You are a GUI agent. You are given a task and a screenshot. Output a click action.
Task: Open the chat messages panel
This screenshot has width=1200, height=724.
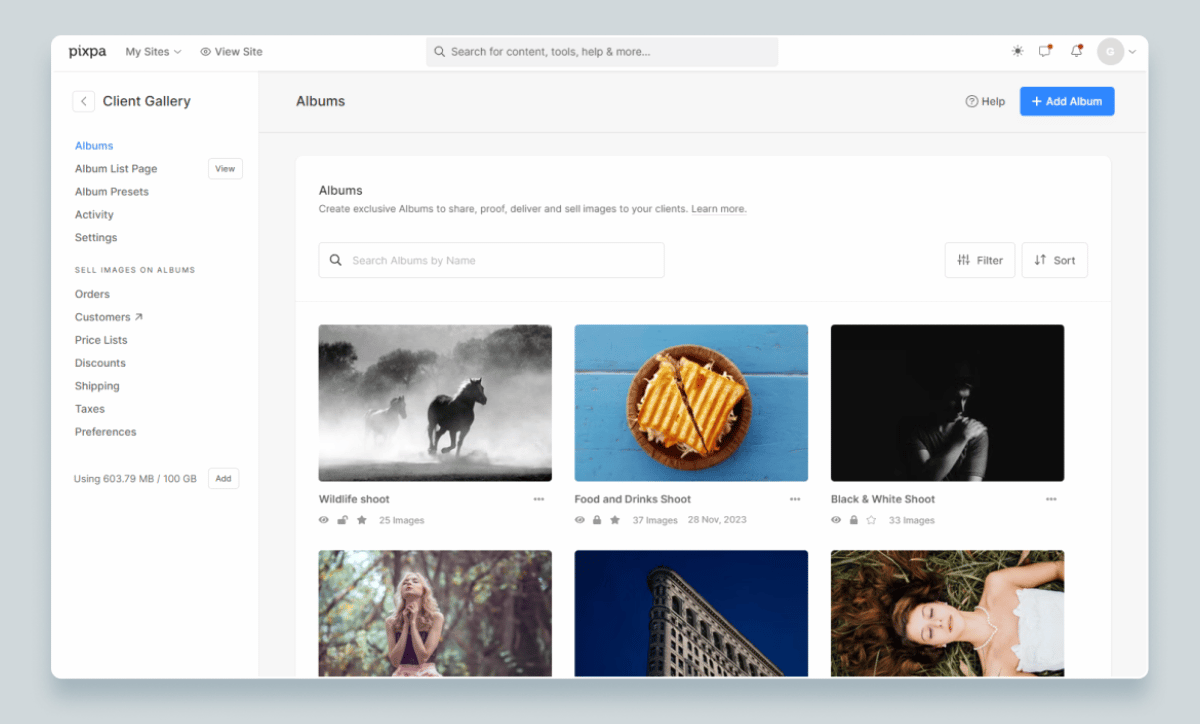pyautogui.click(x=1044, y=51)
